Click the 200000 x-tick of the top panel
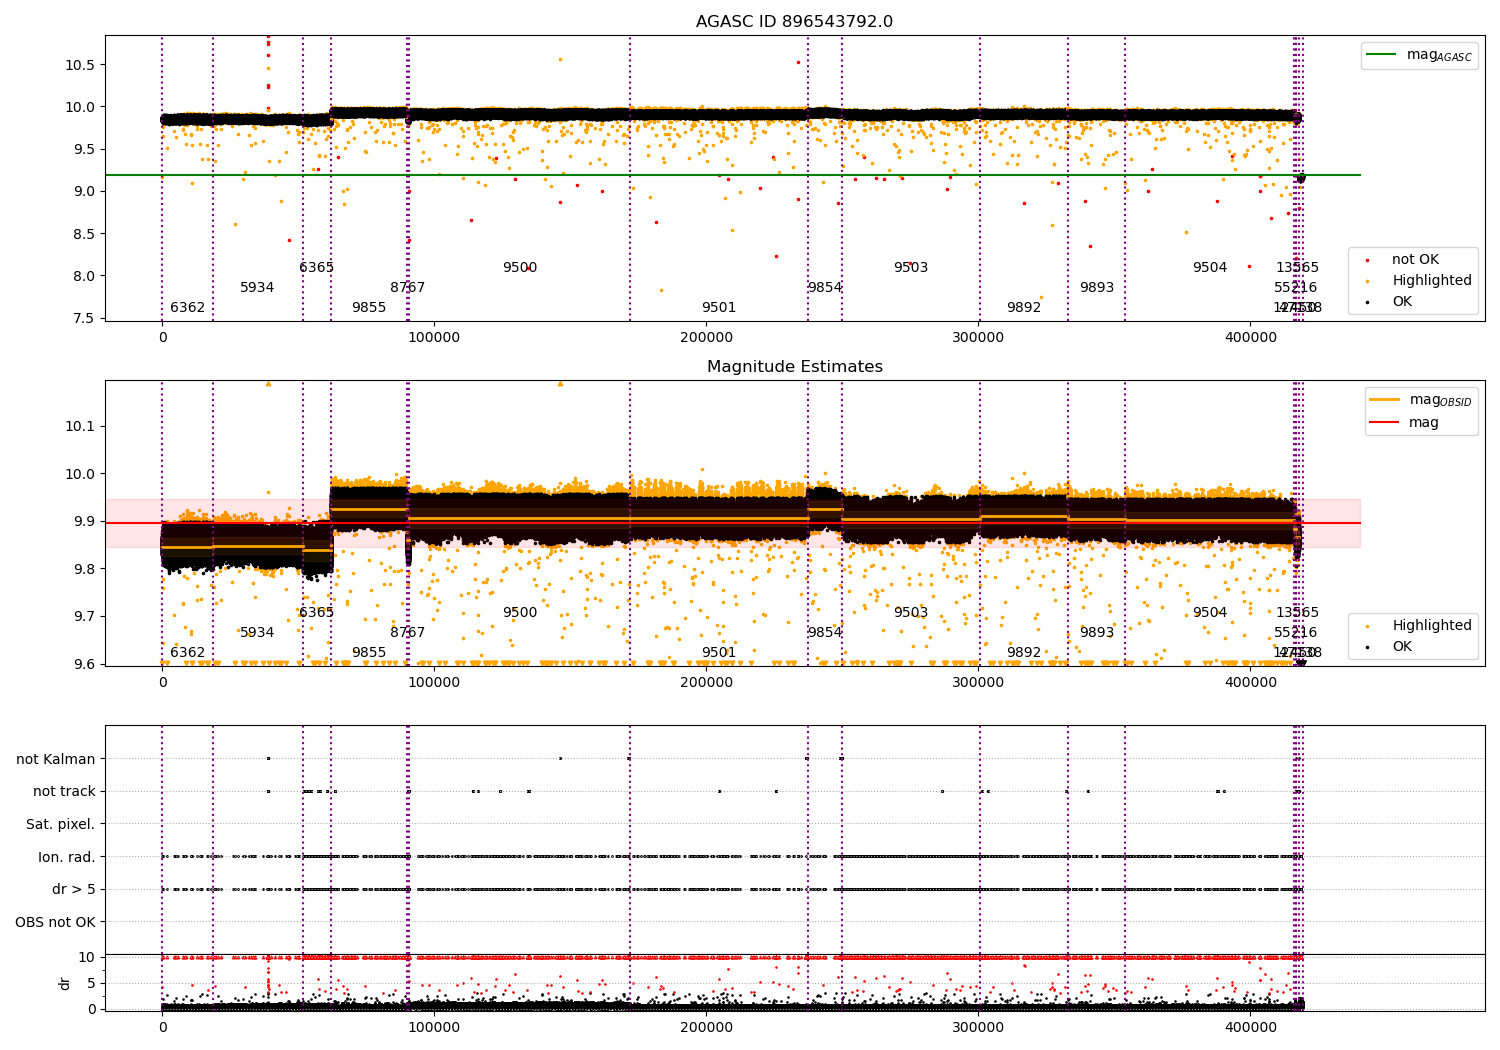This screenshot has width=1500, height=1050. click(x=706, y=338)
